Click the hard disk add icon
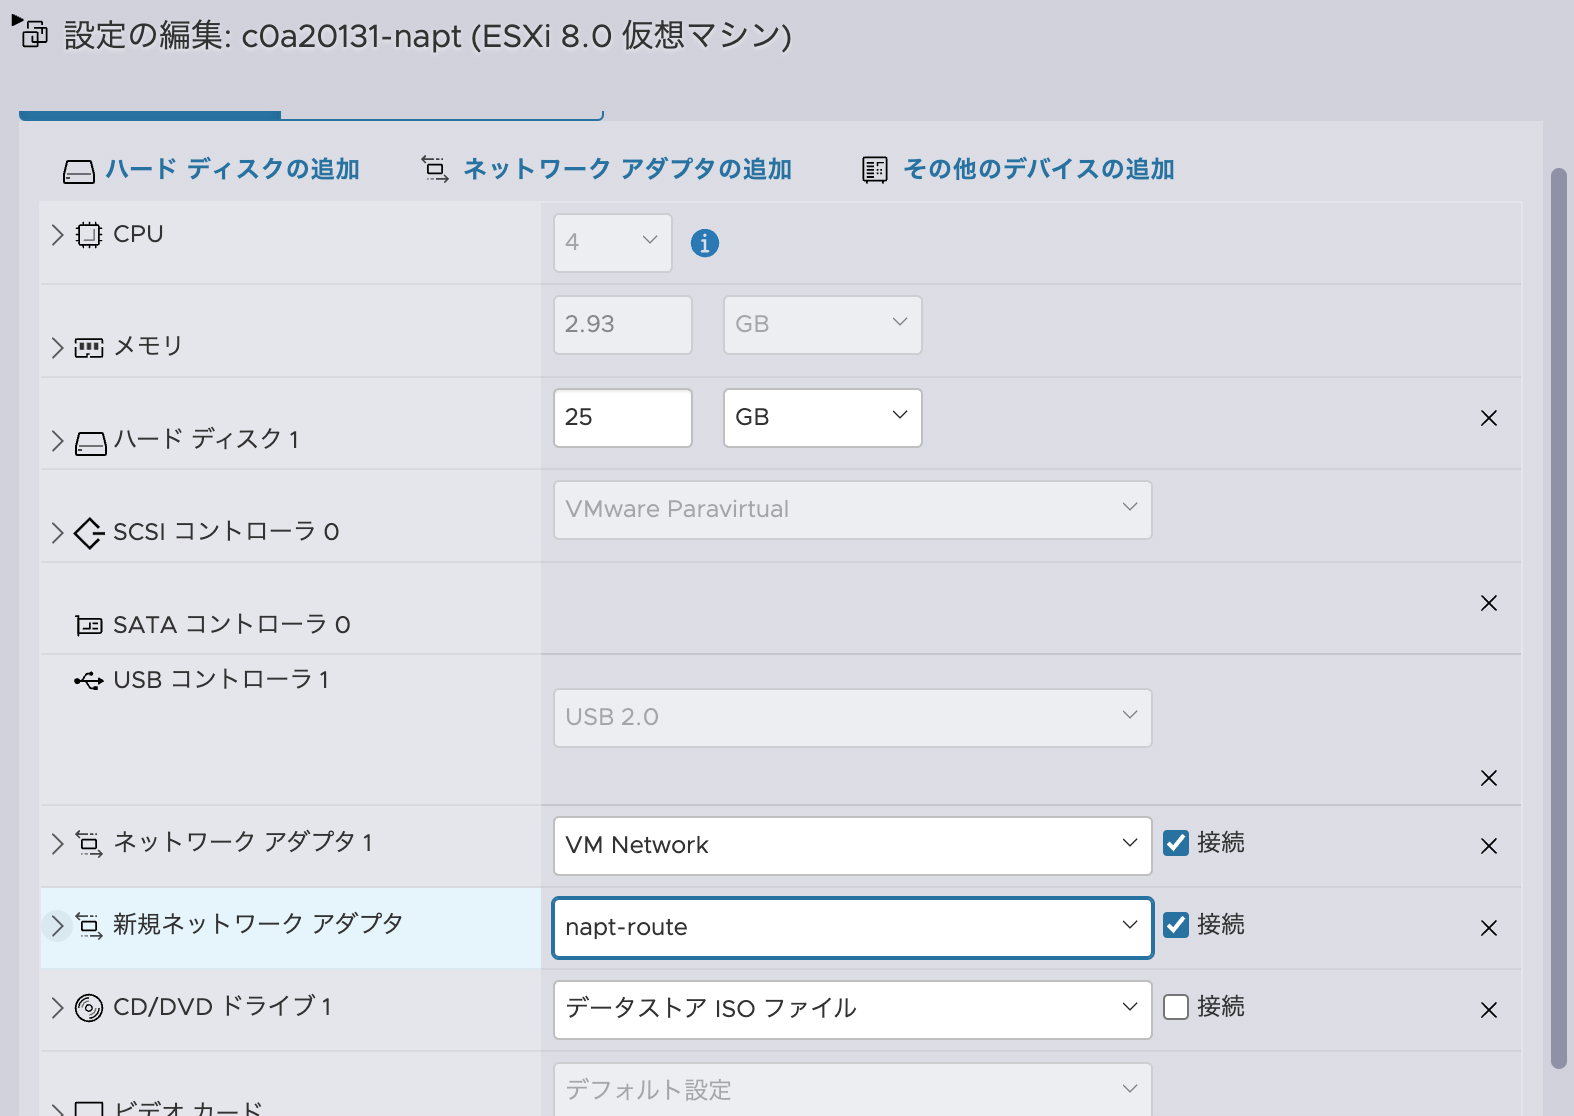The image size is (1574, 1116). [x=79, y=171]
